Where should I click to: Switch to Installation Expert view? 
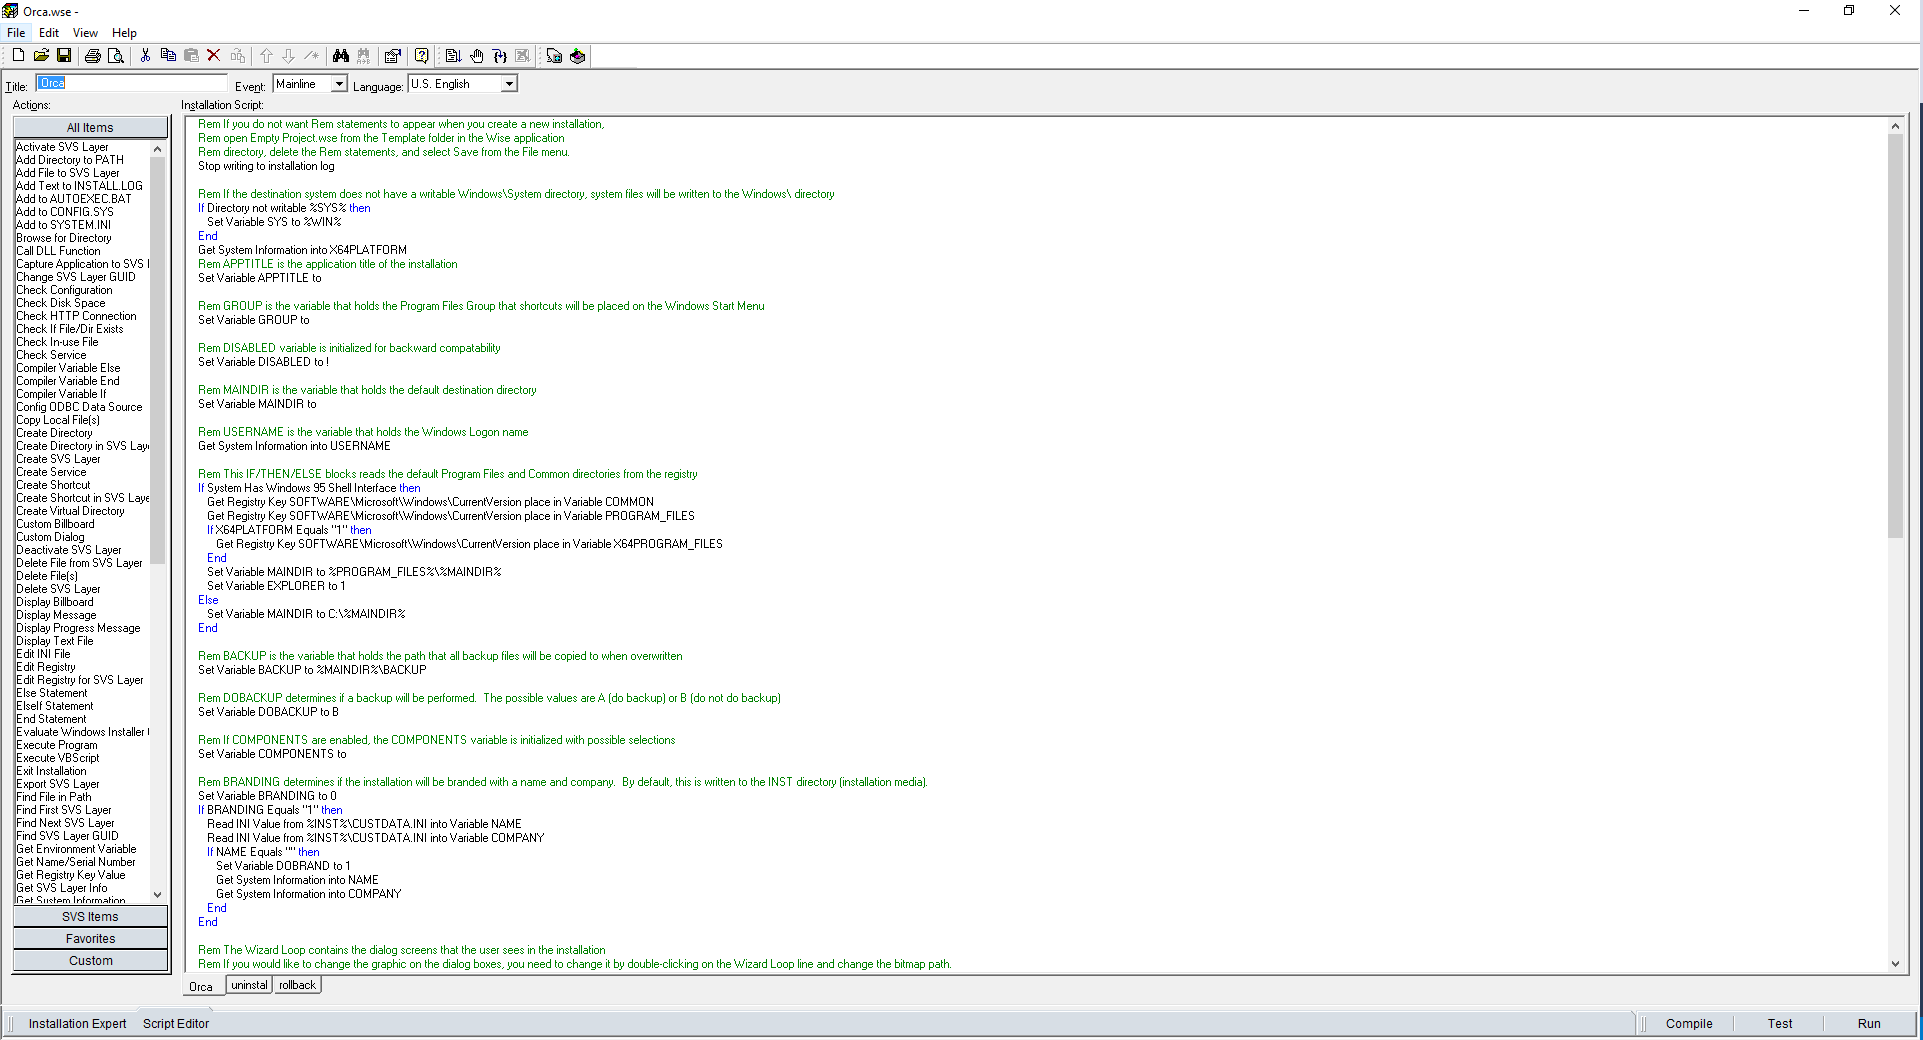coord(77,1024)
